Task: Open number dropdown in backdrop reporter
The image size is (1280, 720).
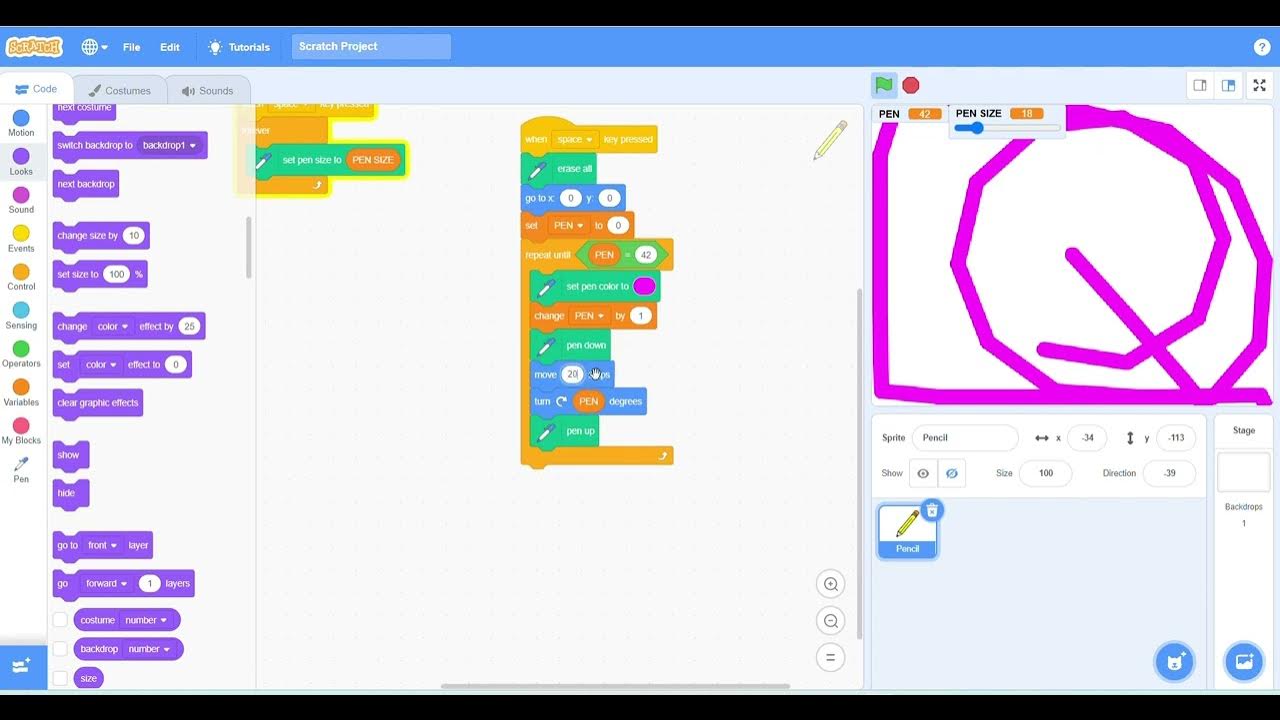Action: 149,649
